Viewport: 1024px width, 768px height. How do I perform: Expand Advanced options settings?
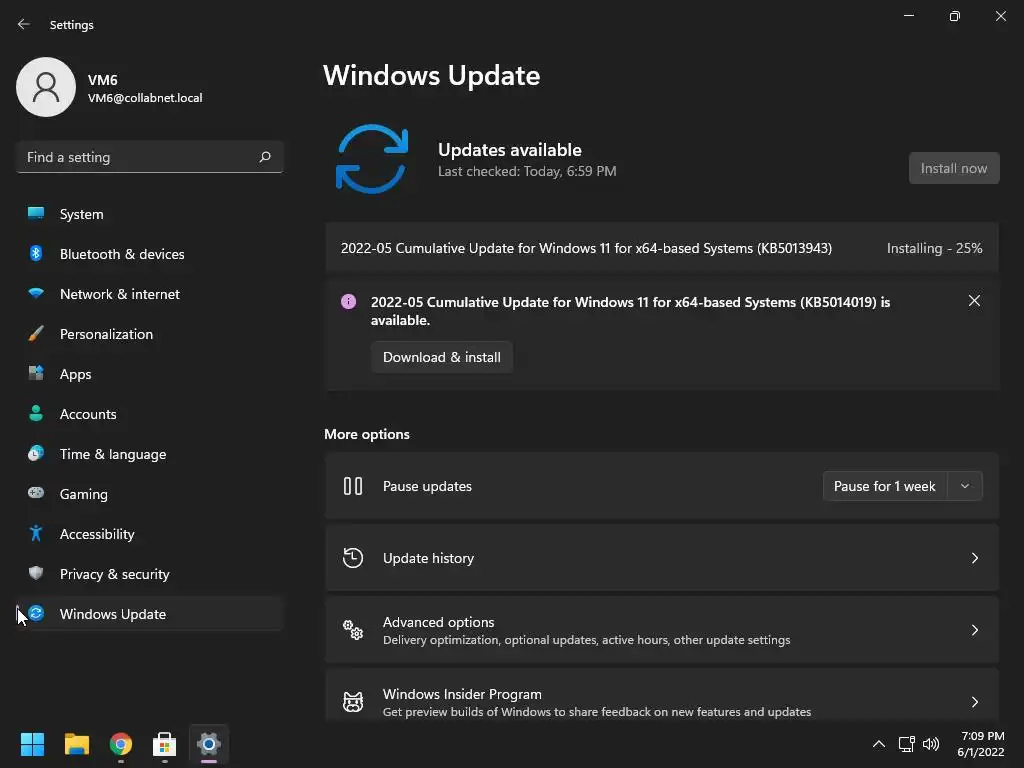tap(662, 630)
